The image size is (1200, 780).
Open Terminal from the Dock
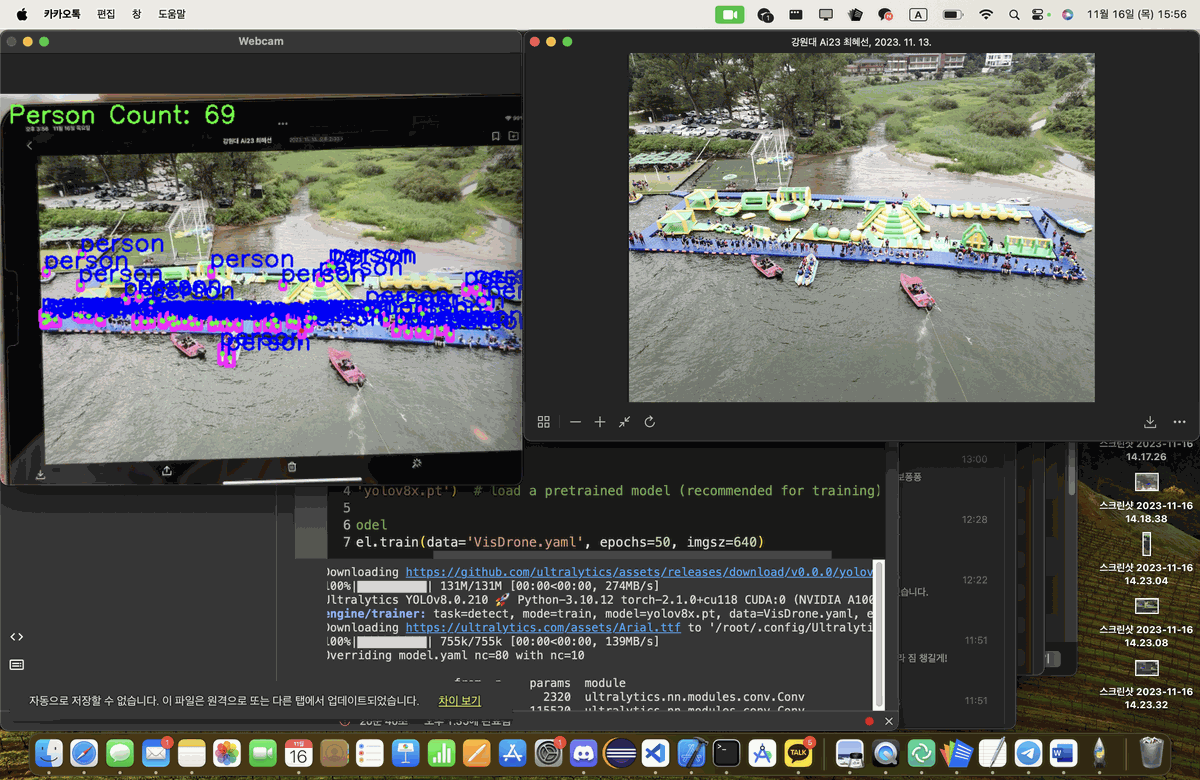(x=726, y=753)
